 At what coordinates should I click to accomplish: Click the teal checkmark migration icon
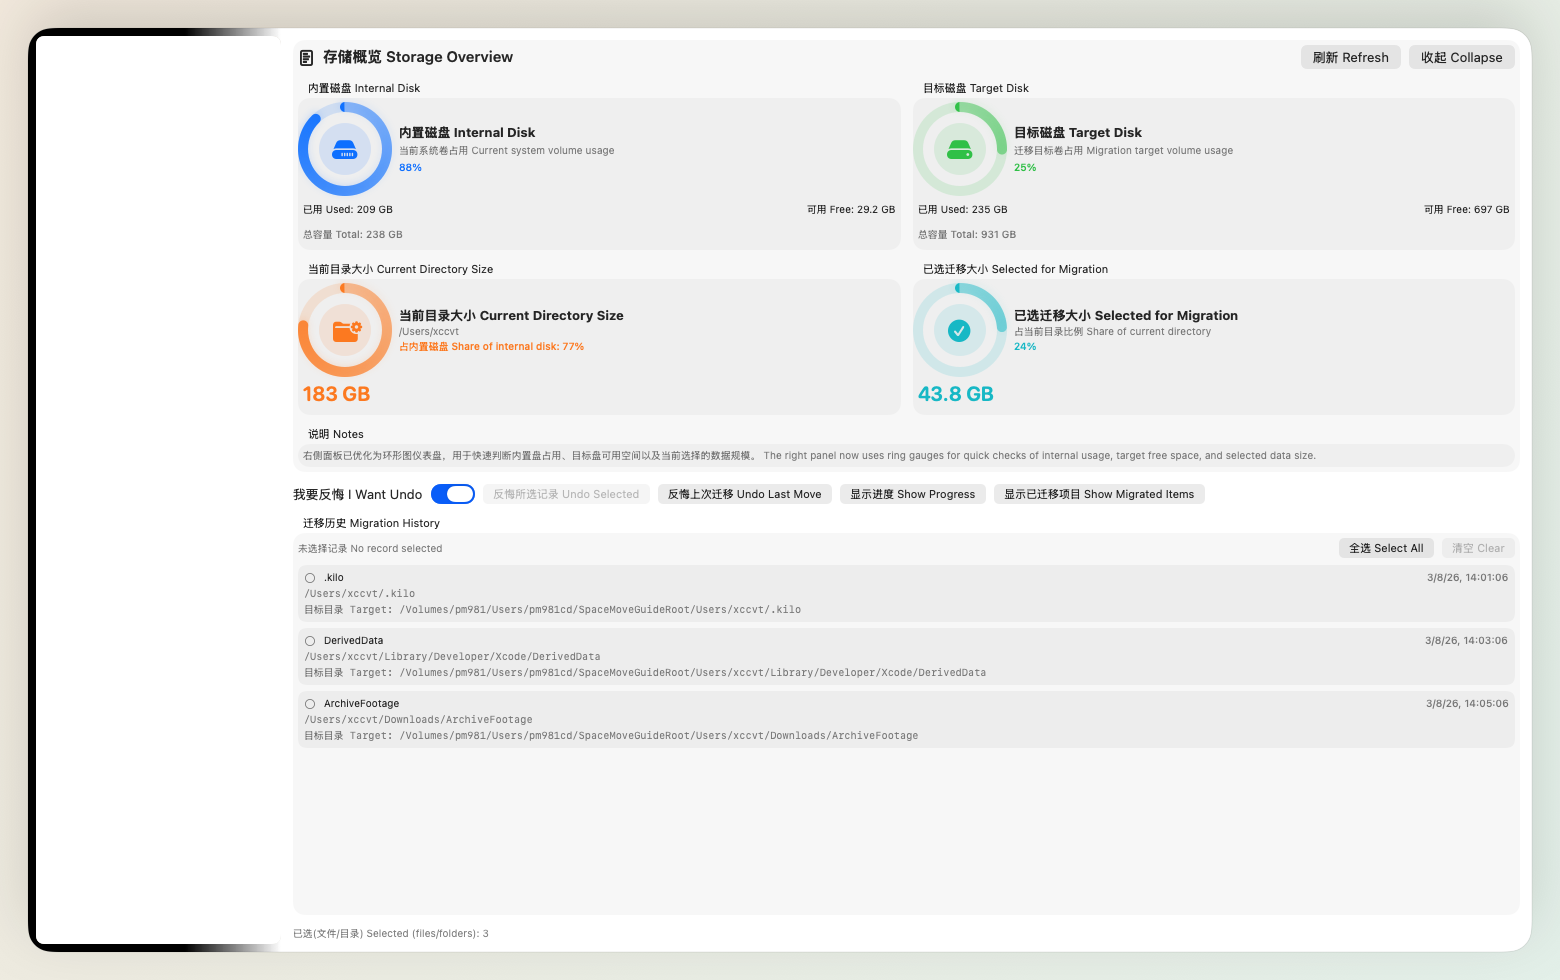(x=959, y=330)
